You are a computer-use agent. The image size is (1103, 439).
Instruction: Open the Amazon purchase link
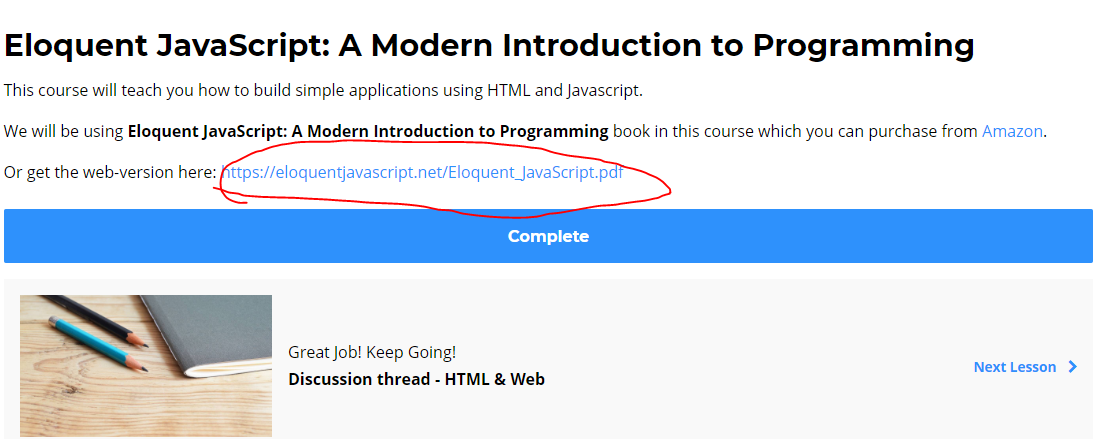click(1012, 131)
